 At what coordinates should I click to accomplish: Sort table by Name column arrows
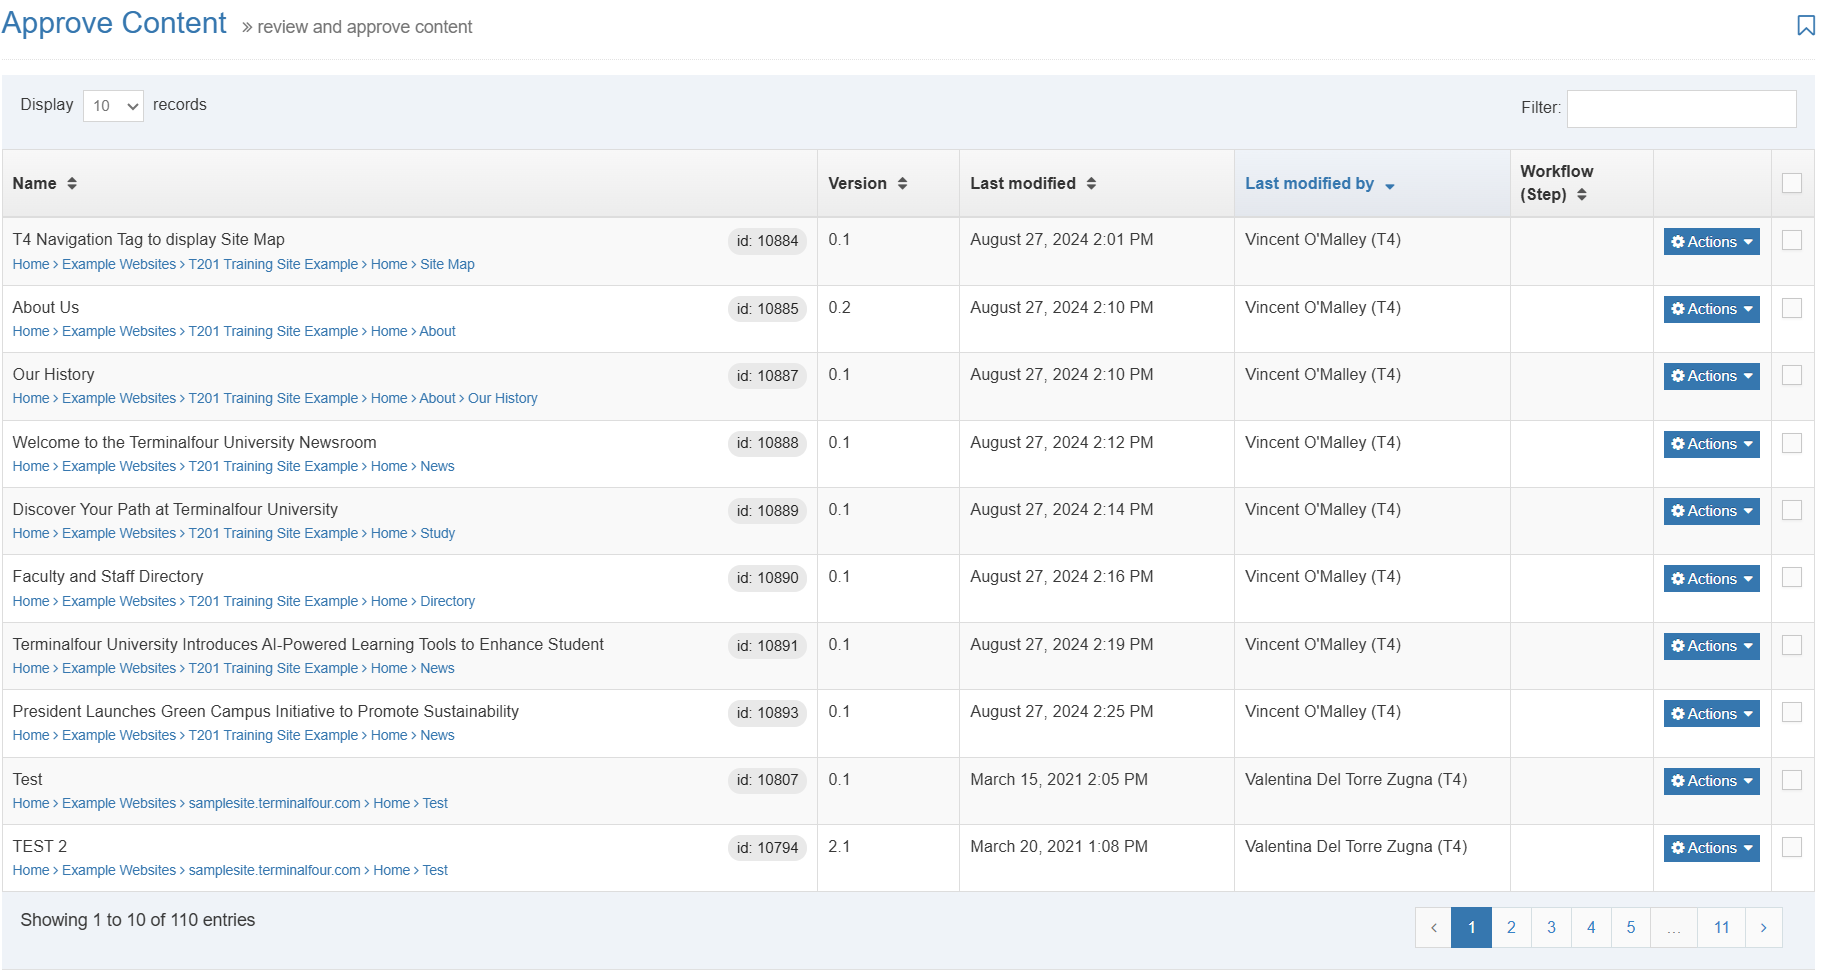[72, 184]
